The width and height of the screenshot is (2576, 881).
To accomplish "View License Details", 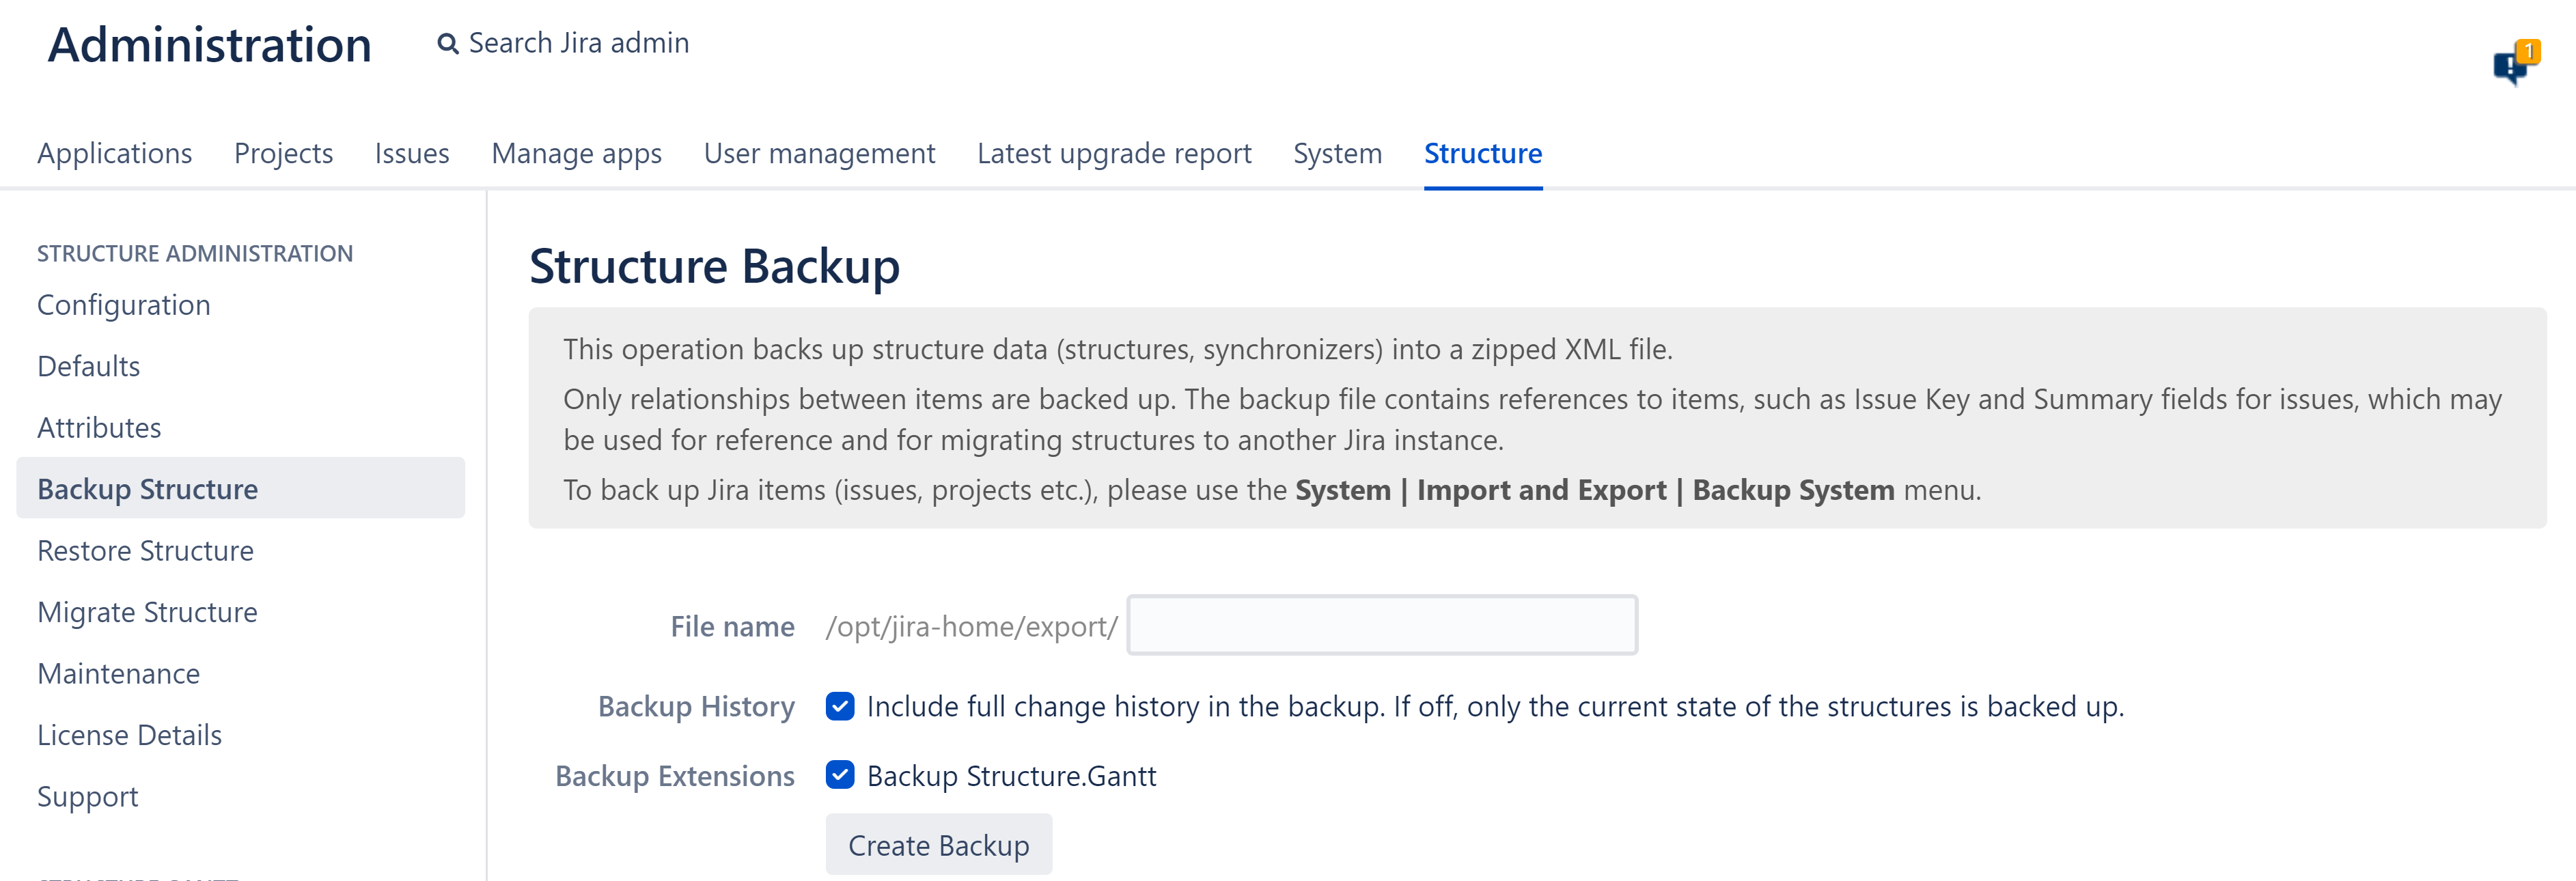I will pyautogui.click(x=129, y=735).
